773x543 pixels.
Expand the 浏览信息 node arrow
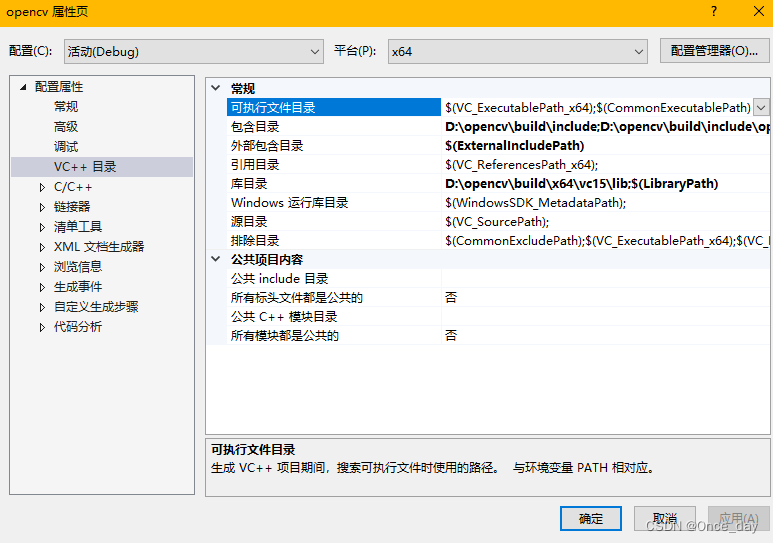pyautogui.click(x=42, y=267)
